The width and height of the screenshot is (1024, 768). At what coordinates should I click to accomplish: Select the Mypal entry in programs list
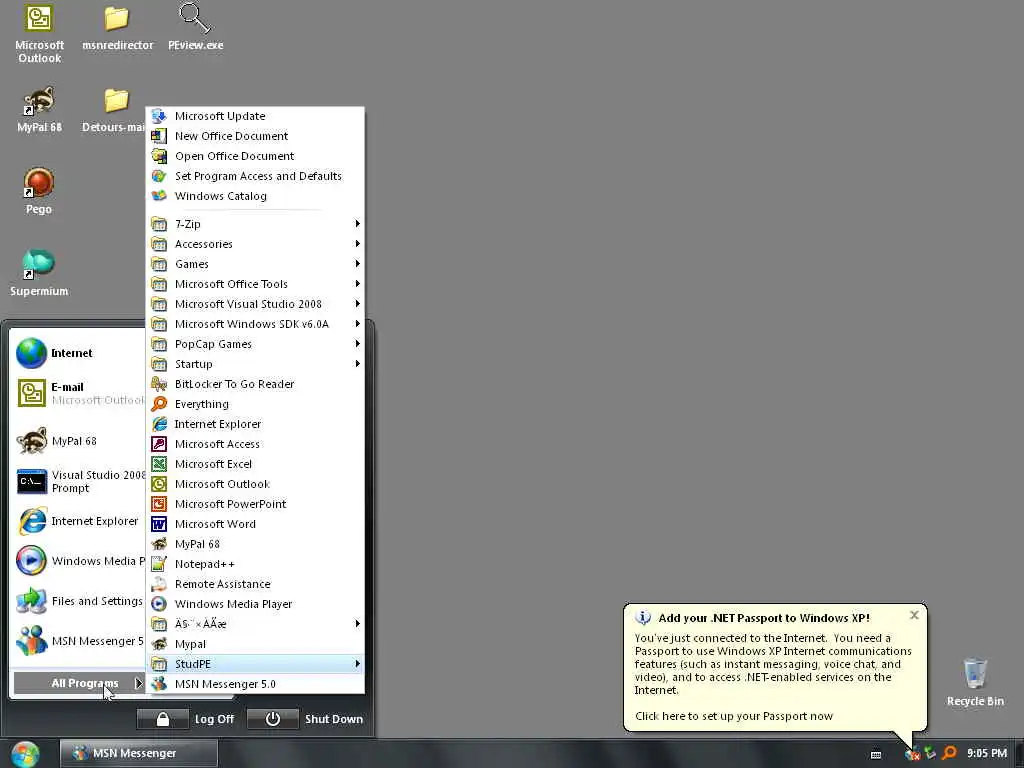tap(255, 644)
